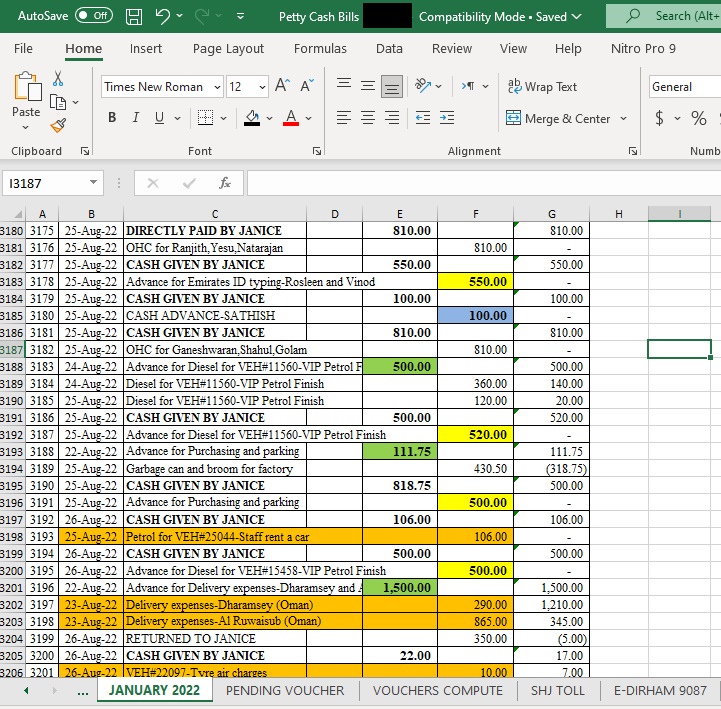The image size is (721, 709).
Task: Increase font size with large A icon
Action: tap(282, 86)
